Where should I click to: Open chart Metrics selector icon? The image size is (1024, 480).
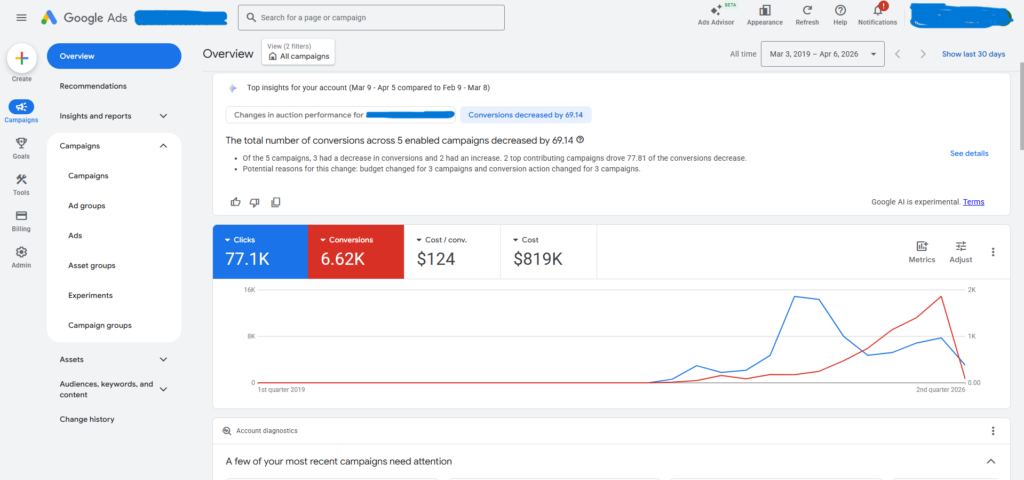[921, 247]
